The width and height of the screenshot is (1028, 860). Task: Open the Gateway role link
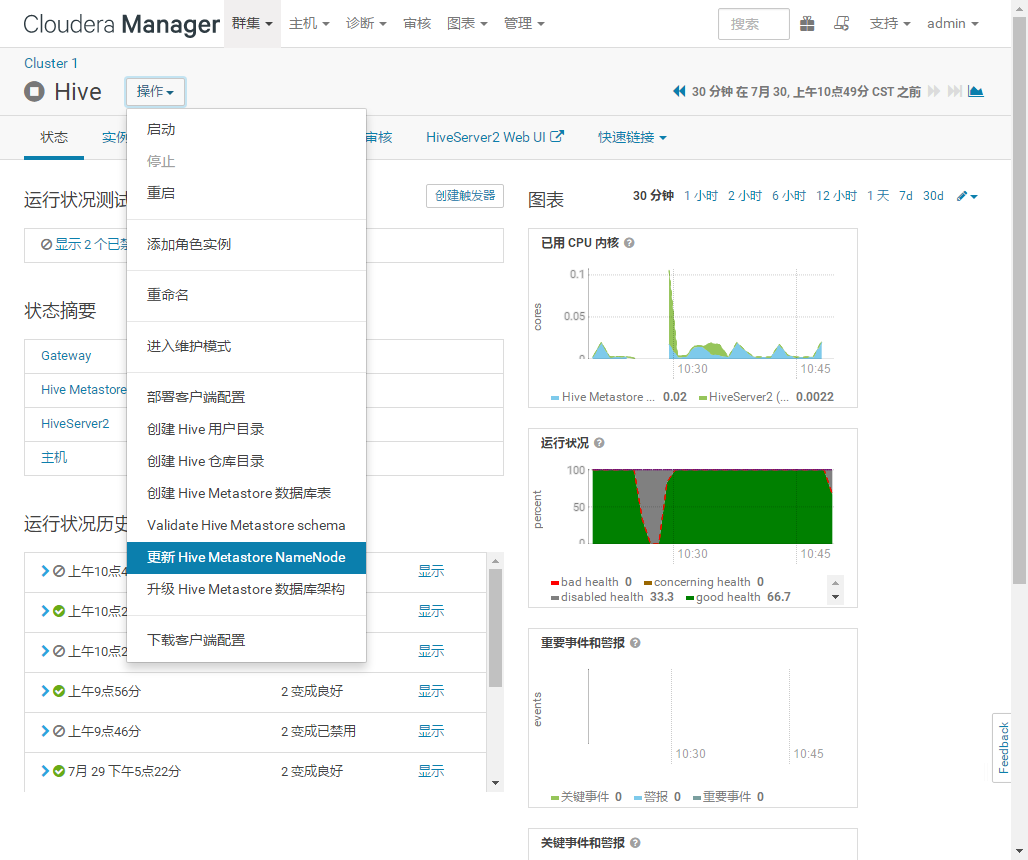pyautogui.click(x=66, y=355)
